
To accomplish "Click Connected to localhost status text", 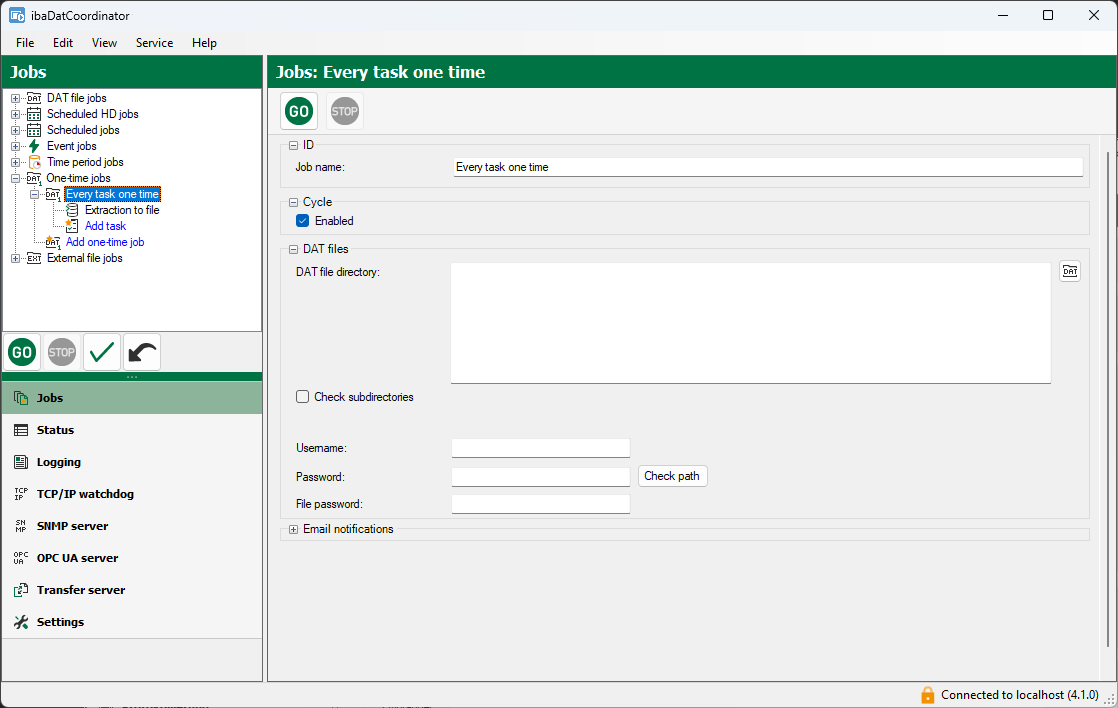I will click(1020, 695).
